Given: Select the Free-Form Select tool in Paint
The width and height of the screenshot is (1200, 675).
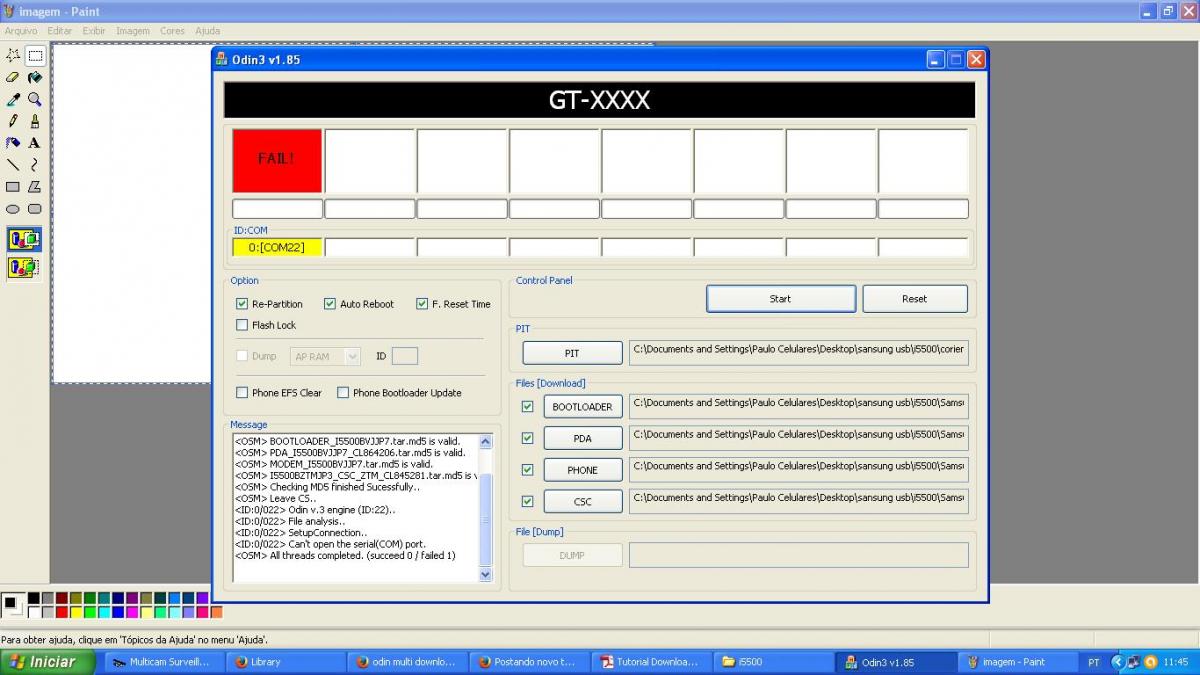Looking at the screenshot, I should [13, 56].
